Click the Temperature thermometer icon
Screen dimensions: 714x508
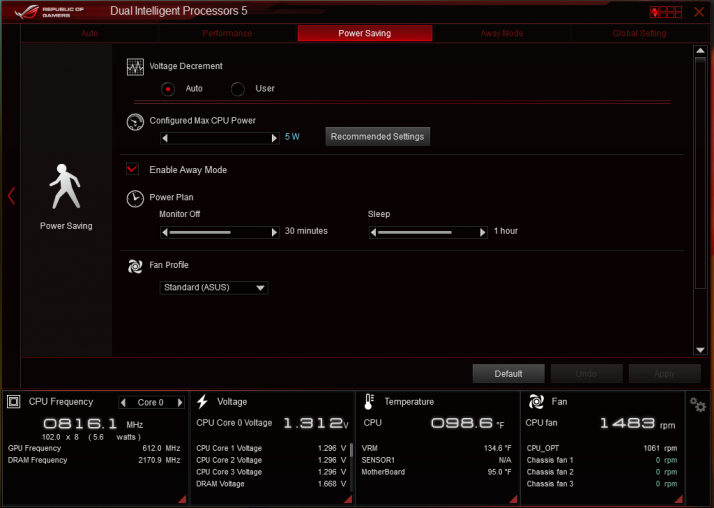click(x=369, y=401)
